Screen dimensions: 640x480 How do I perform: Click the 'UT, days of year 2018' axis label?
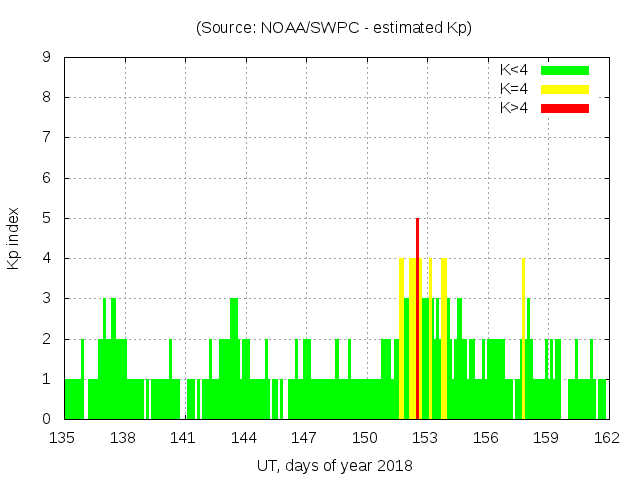coord(333,466)
